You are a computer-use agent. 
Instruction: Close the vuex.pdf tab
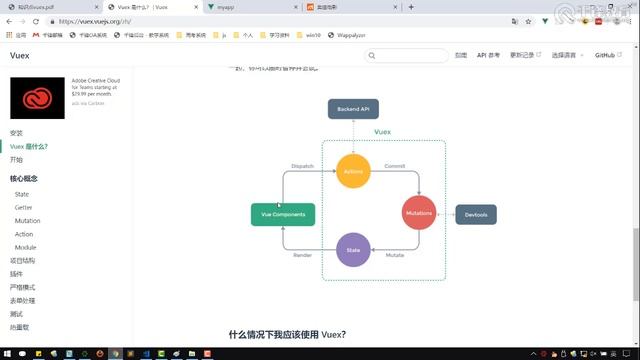click(97, 7)
